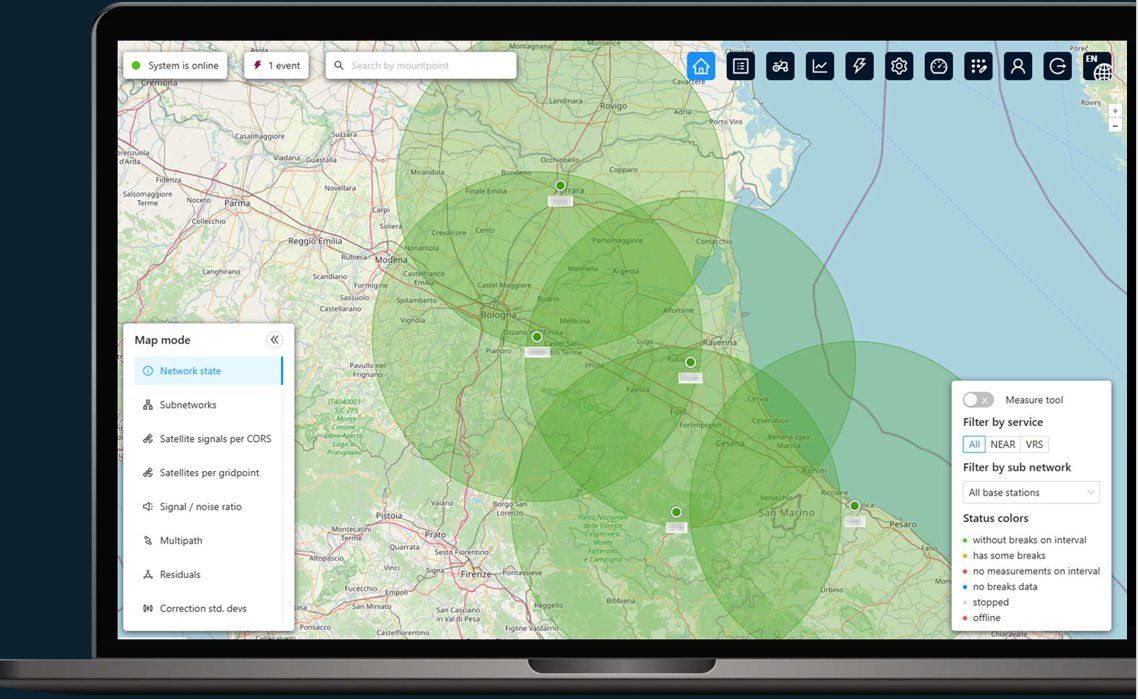Toggle the Measure tool switch
The height and width of the screenshot is (699, 1138).
coord(978,400)
